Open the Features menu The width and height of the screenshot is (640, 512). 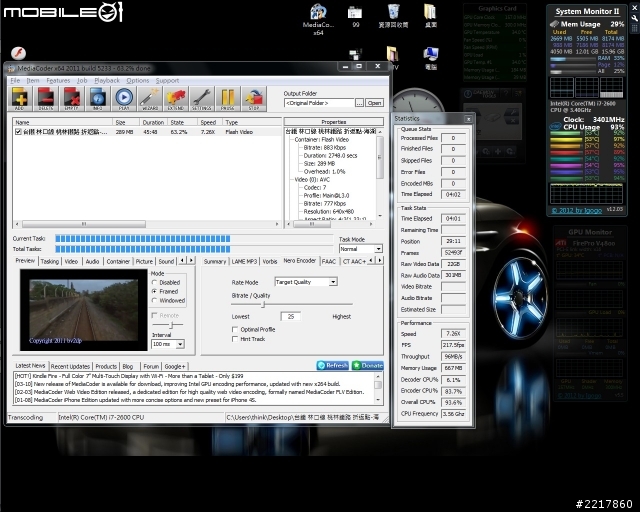click(x=58, y=80)
